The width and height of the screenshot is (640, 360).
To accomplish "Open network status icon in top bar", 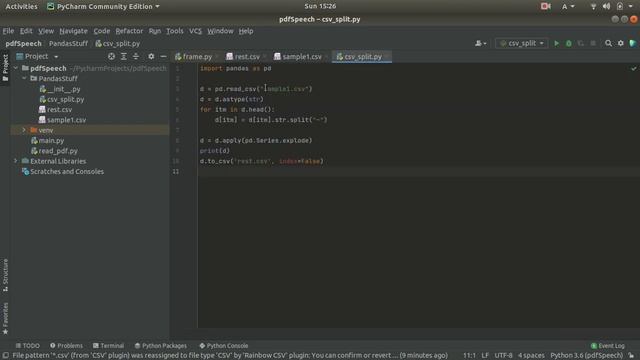I will pos(593,6).
